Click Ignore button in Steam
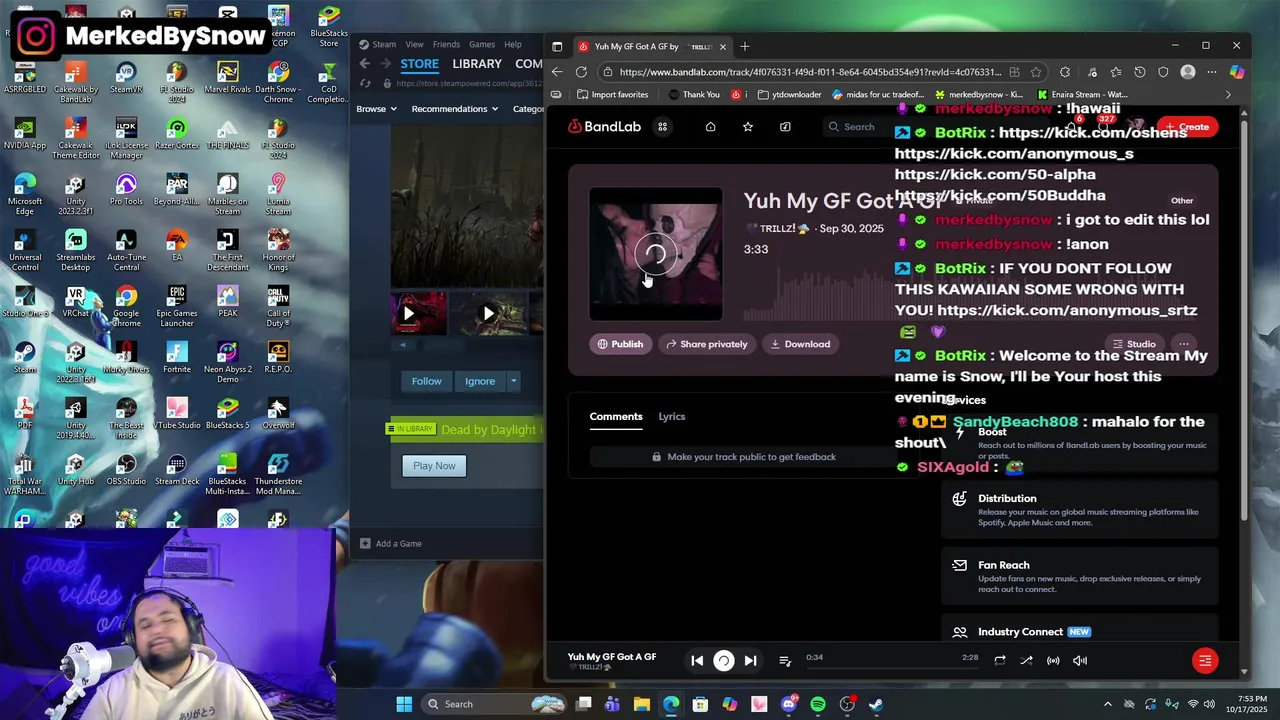 [480, 381]
